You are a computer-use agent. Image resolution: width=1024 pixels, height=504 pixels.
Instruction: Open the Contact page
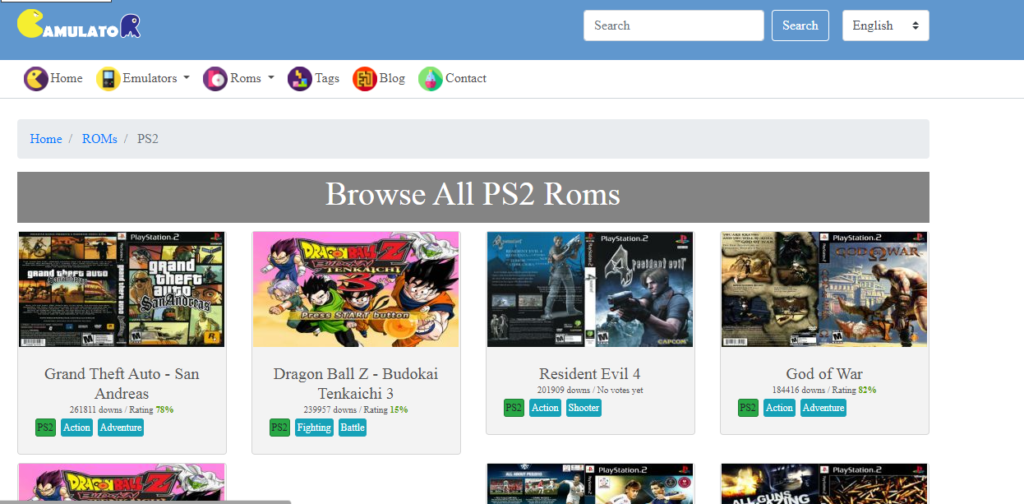coord(466,78)
